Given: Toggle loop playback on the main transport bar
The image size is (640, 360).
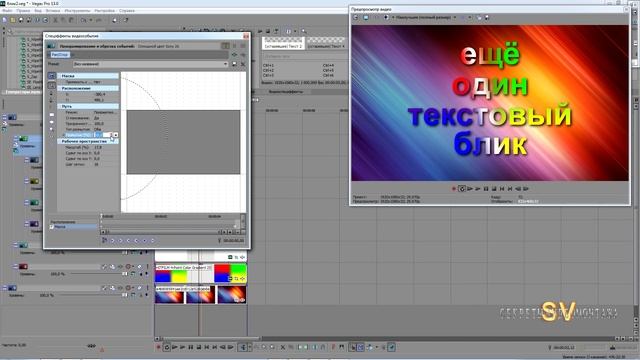Looking at the screenshot, I should tap(167, 347).
